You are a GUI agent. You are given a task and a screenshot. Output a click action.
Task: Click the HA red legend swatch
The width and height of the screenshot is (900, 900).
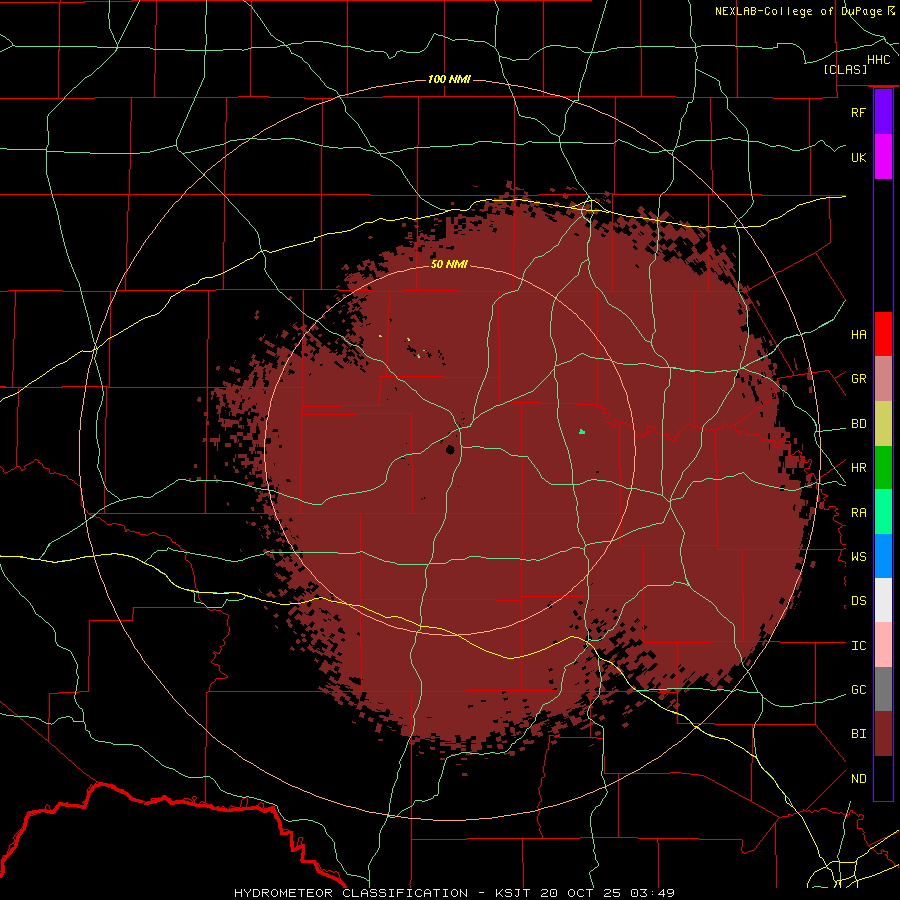pyautogui.click(x=883, y=334)
